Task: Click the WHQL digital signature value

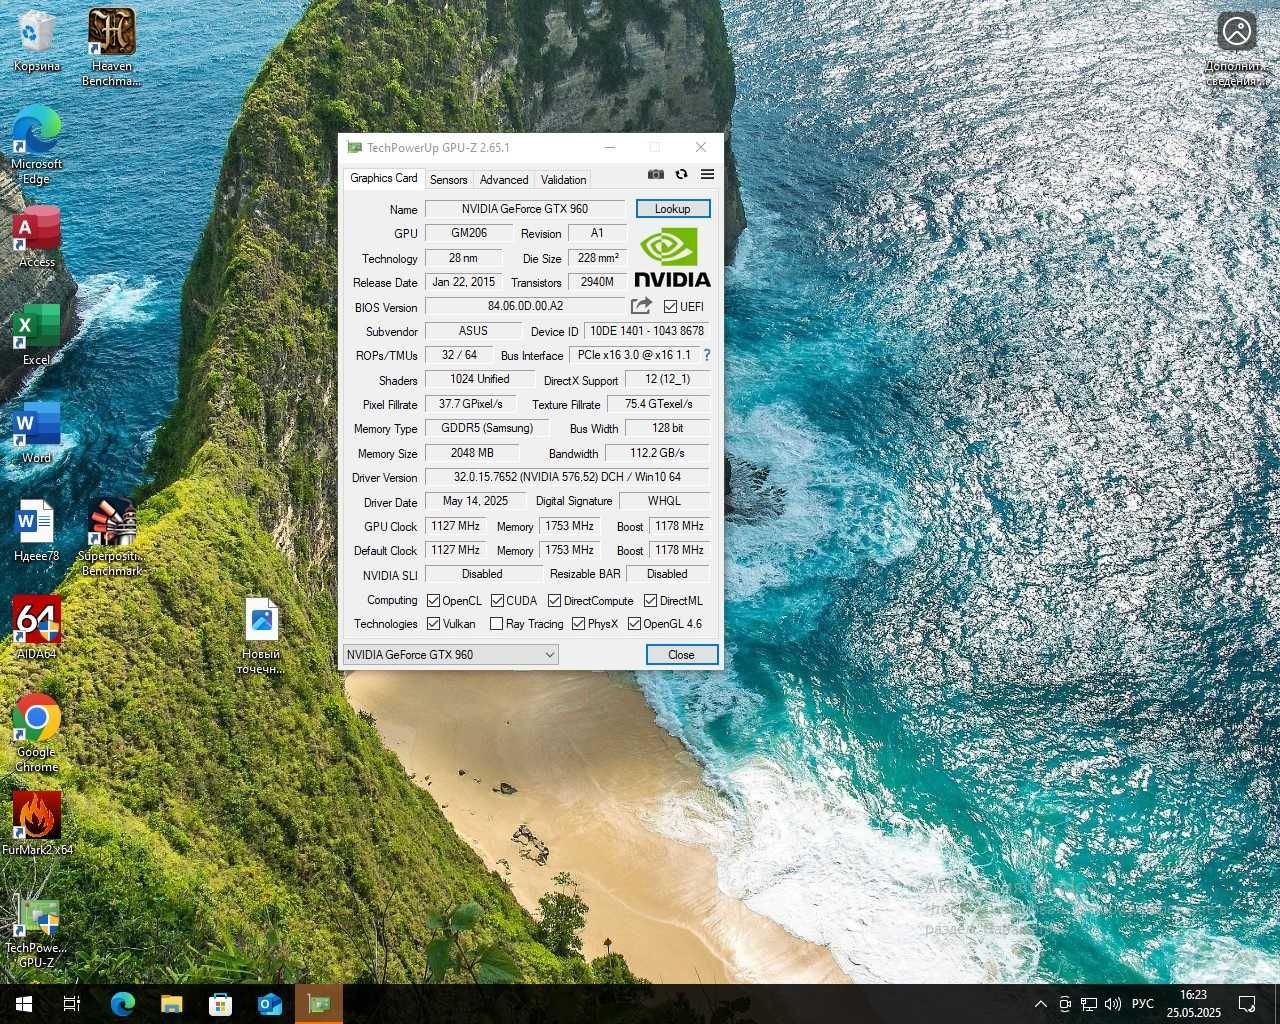Action: [x=664, y=501]
